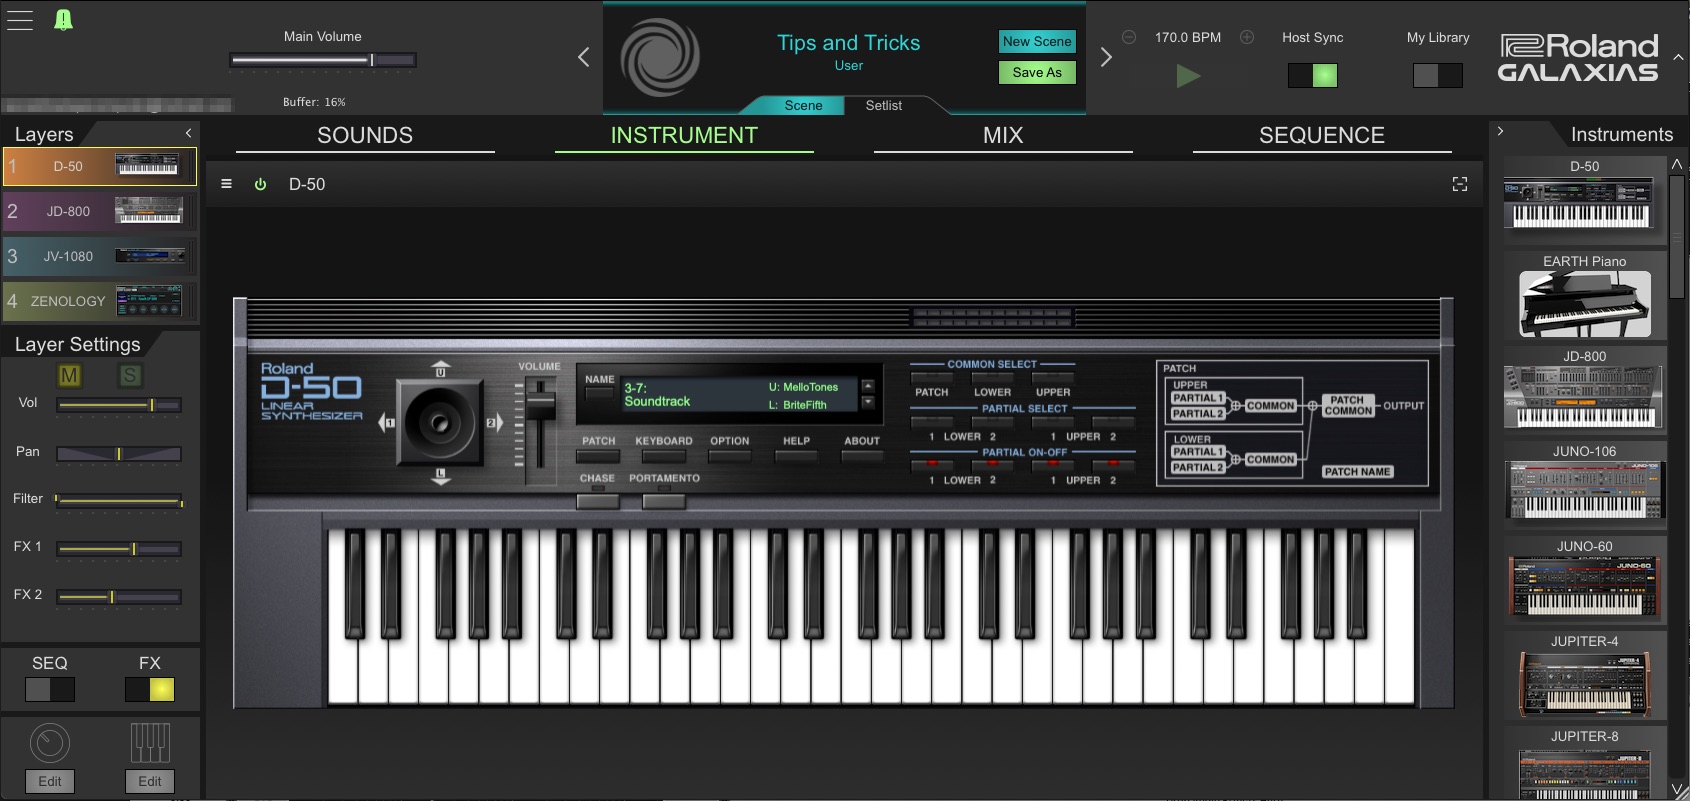This screenshot has height=801, width=1690.
Task: Click the joystick left arrow 1
Action: pyautogui.click(x=386, y=423)
